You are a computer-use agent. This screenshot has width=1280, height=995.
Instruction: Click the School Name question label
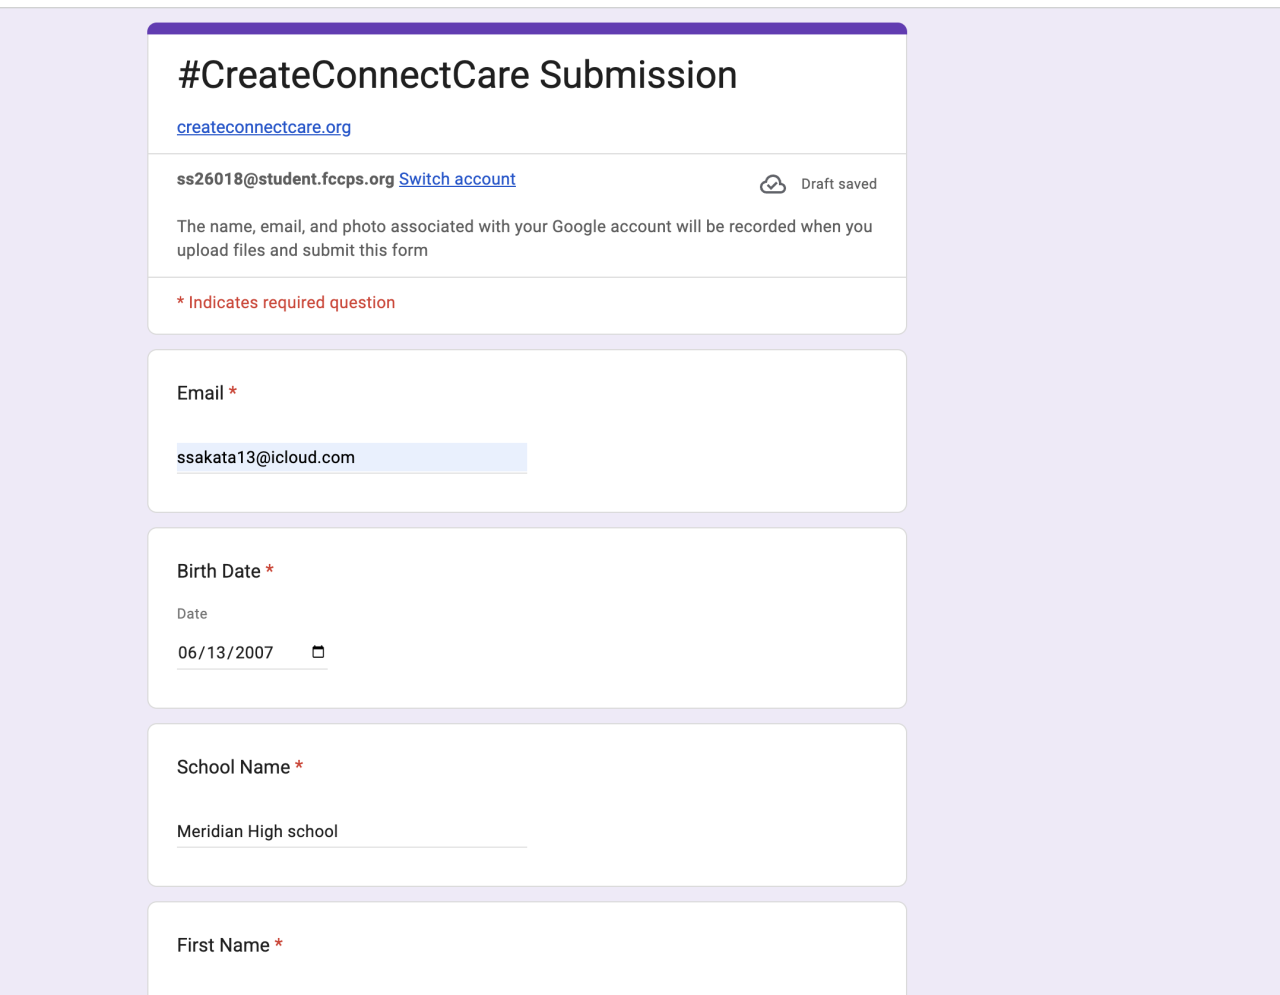(233, 767)
